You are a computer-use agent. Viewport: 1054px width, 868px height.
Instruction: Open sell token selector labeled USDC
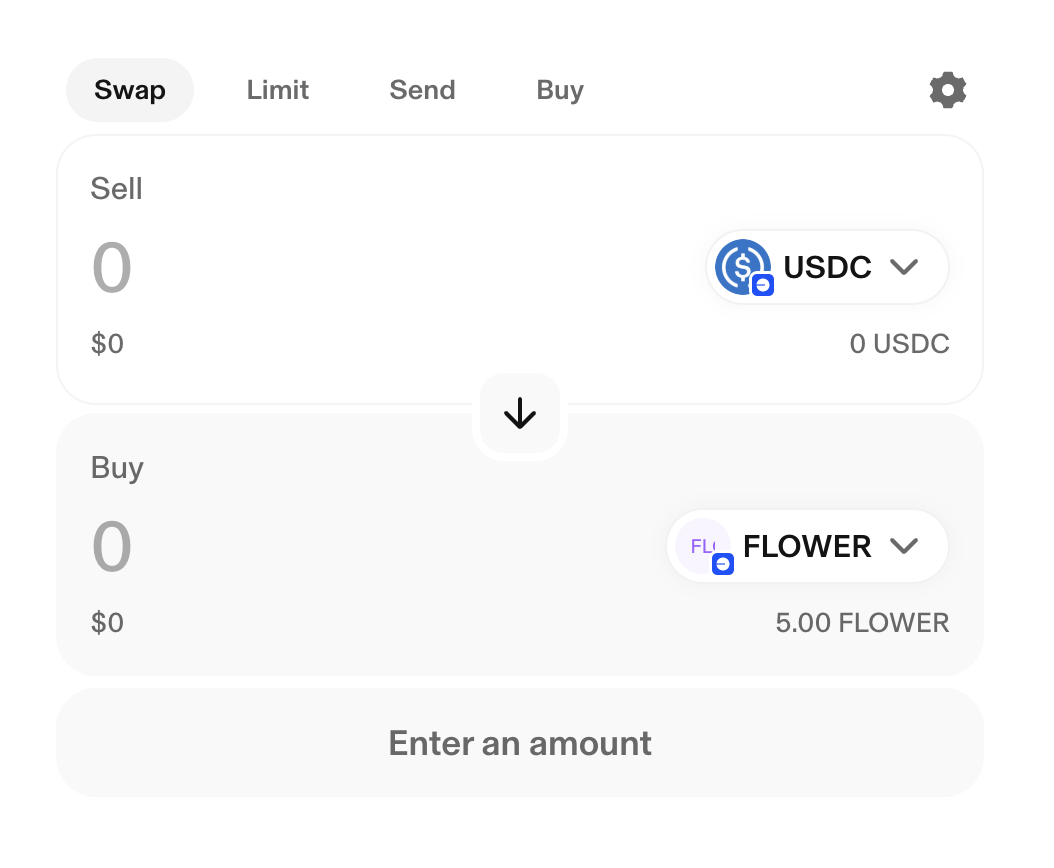click(x=827, y=267)
